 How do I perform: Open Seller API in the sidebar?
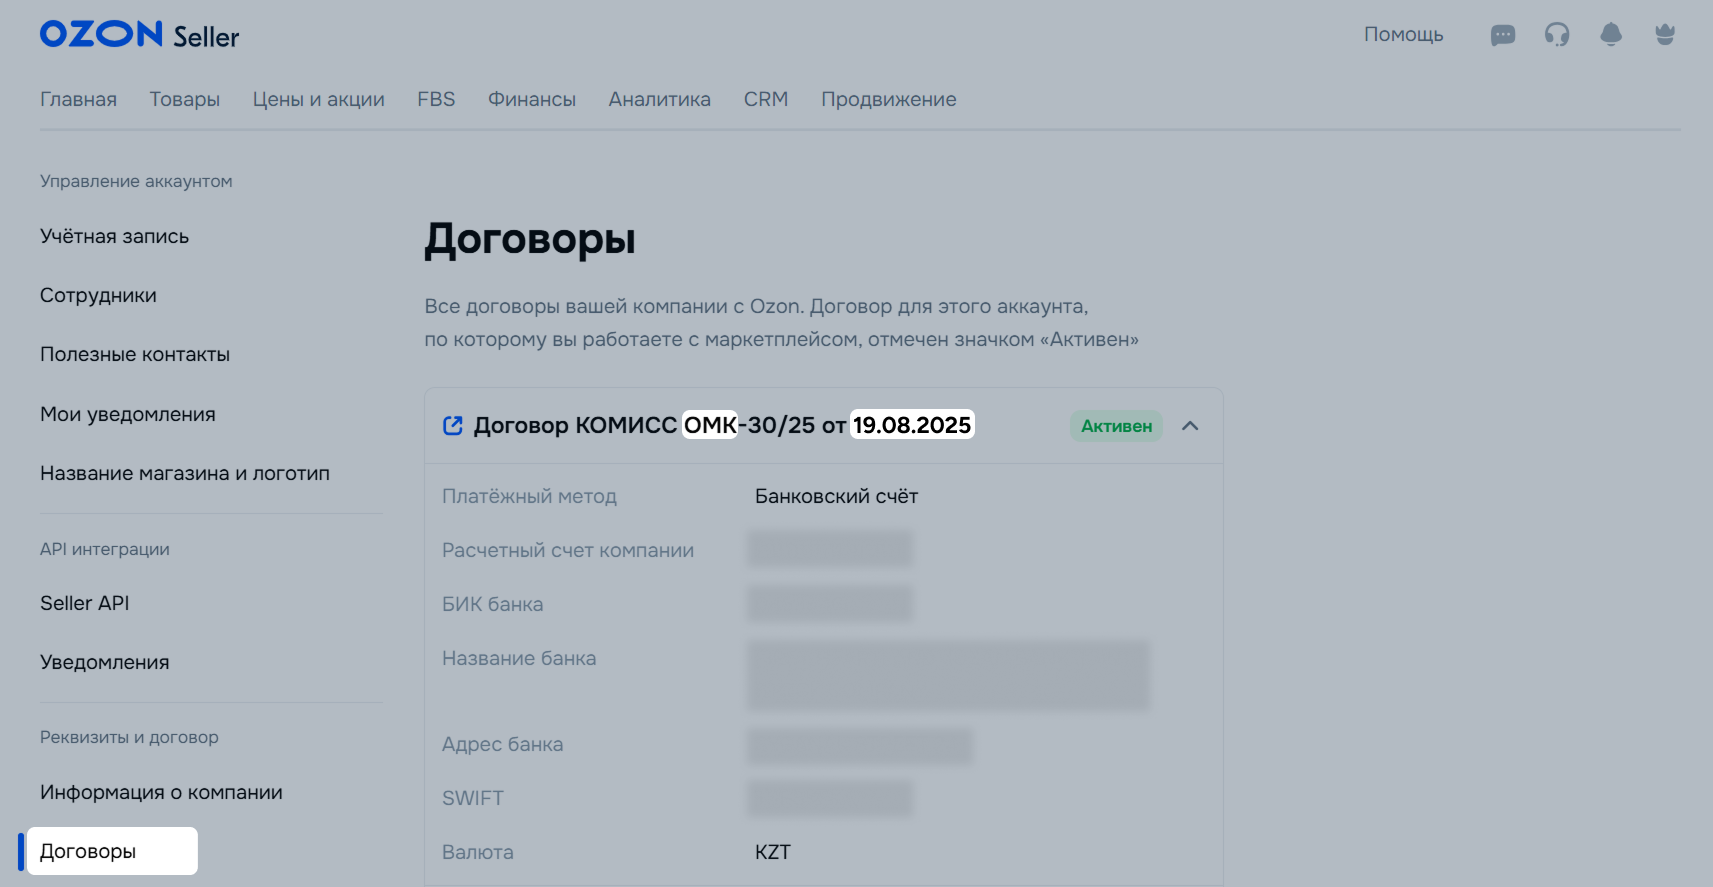point(85,604)
